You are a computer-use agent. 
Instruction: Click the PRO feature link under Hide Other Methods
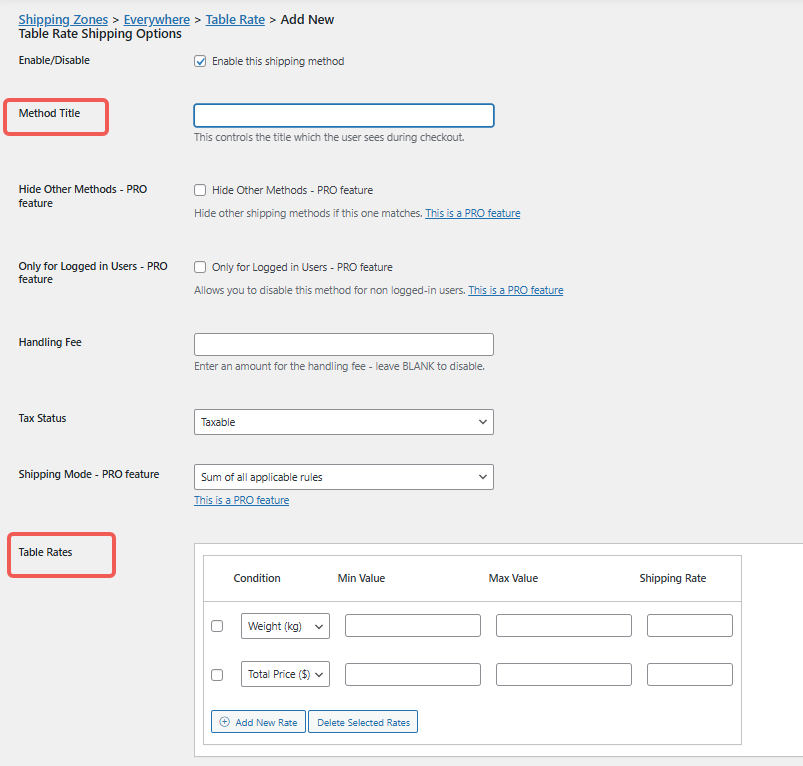coord(472,213)
